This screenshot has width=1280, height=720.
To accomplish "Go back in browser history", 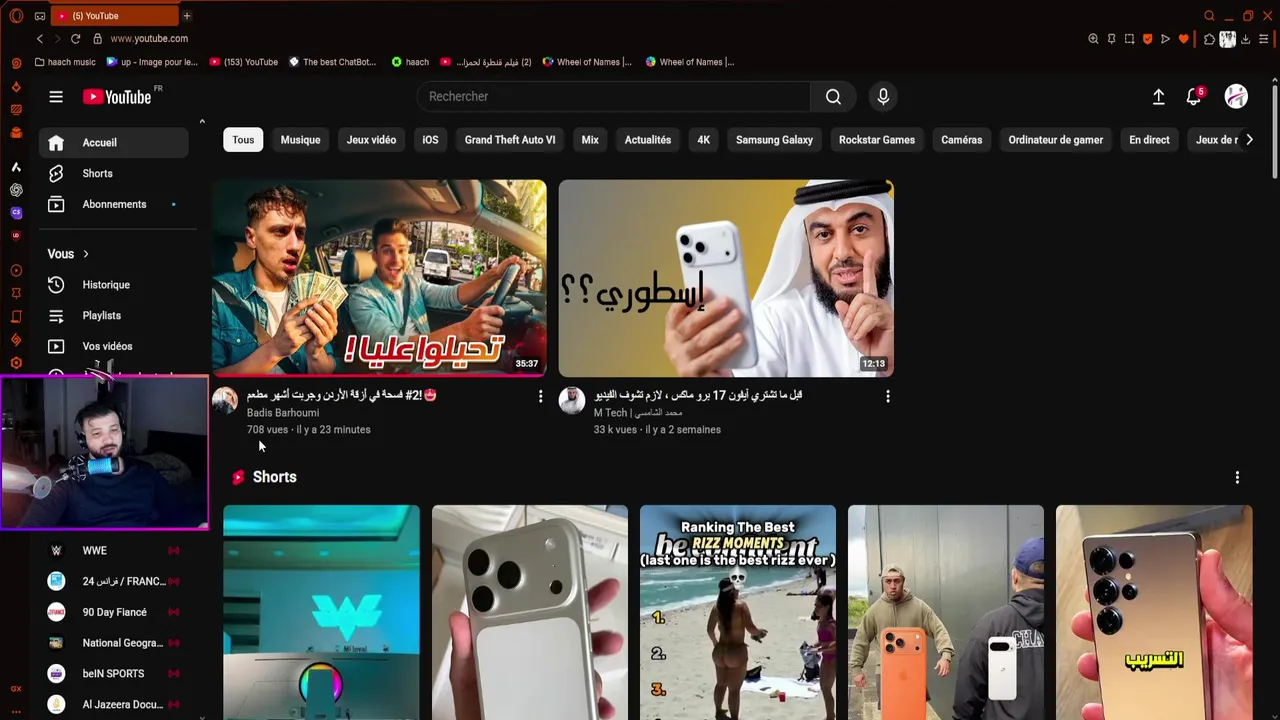I will 40,39.
